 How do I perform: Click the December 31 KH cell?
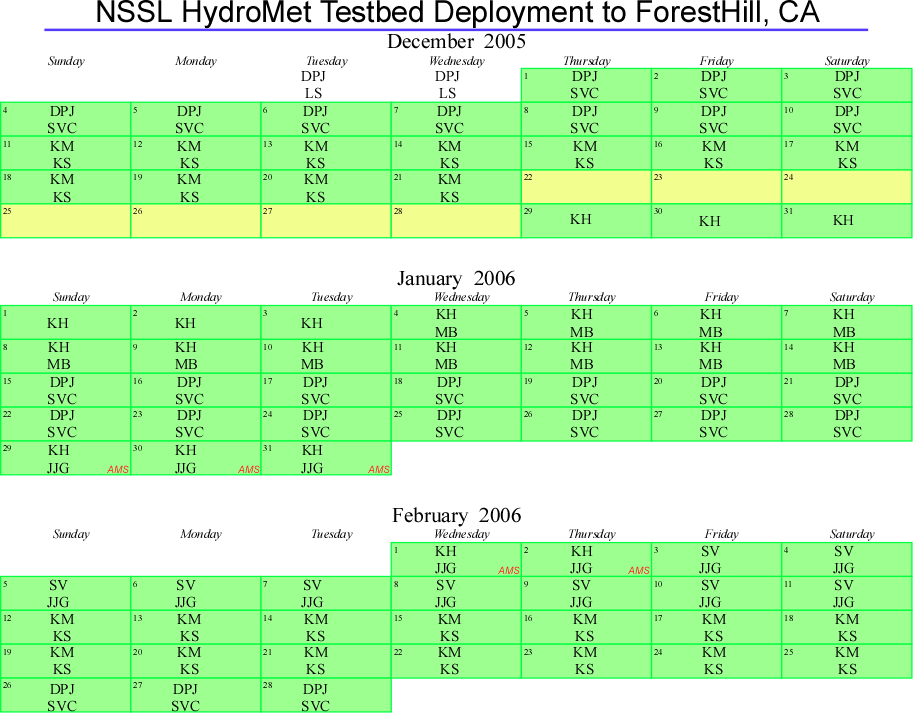click(846, 222)
